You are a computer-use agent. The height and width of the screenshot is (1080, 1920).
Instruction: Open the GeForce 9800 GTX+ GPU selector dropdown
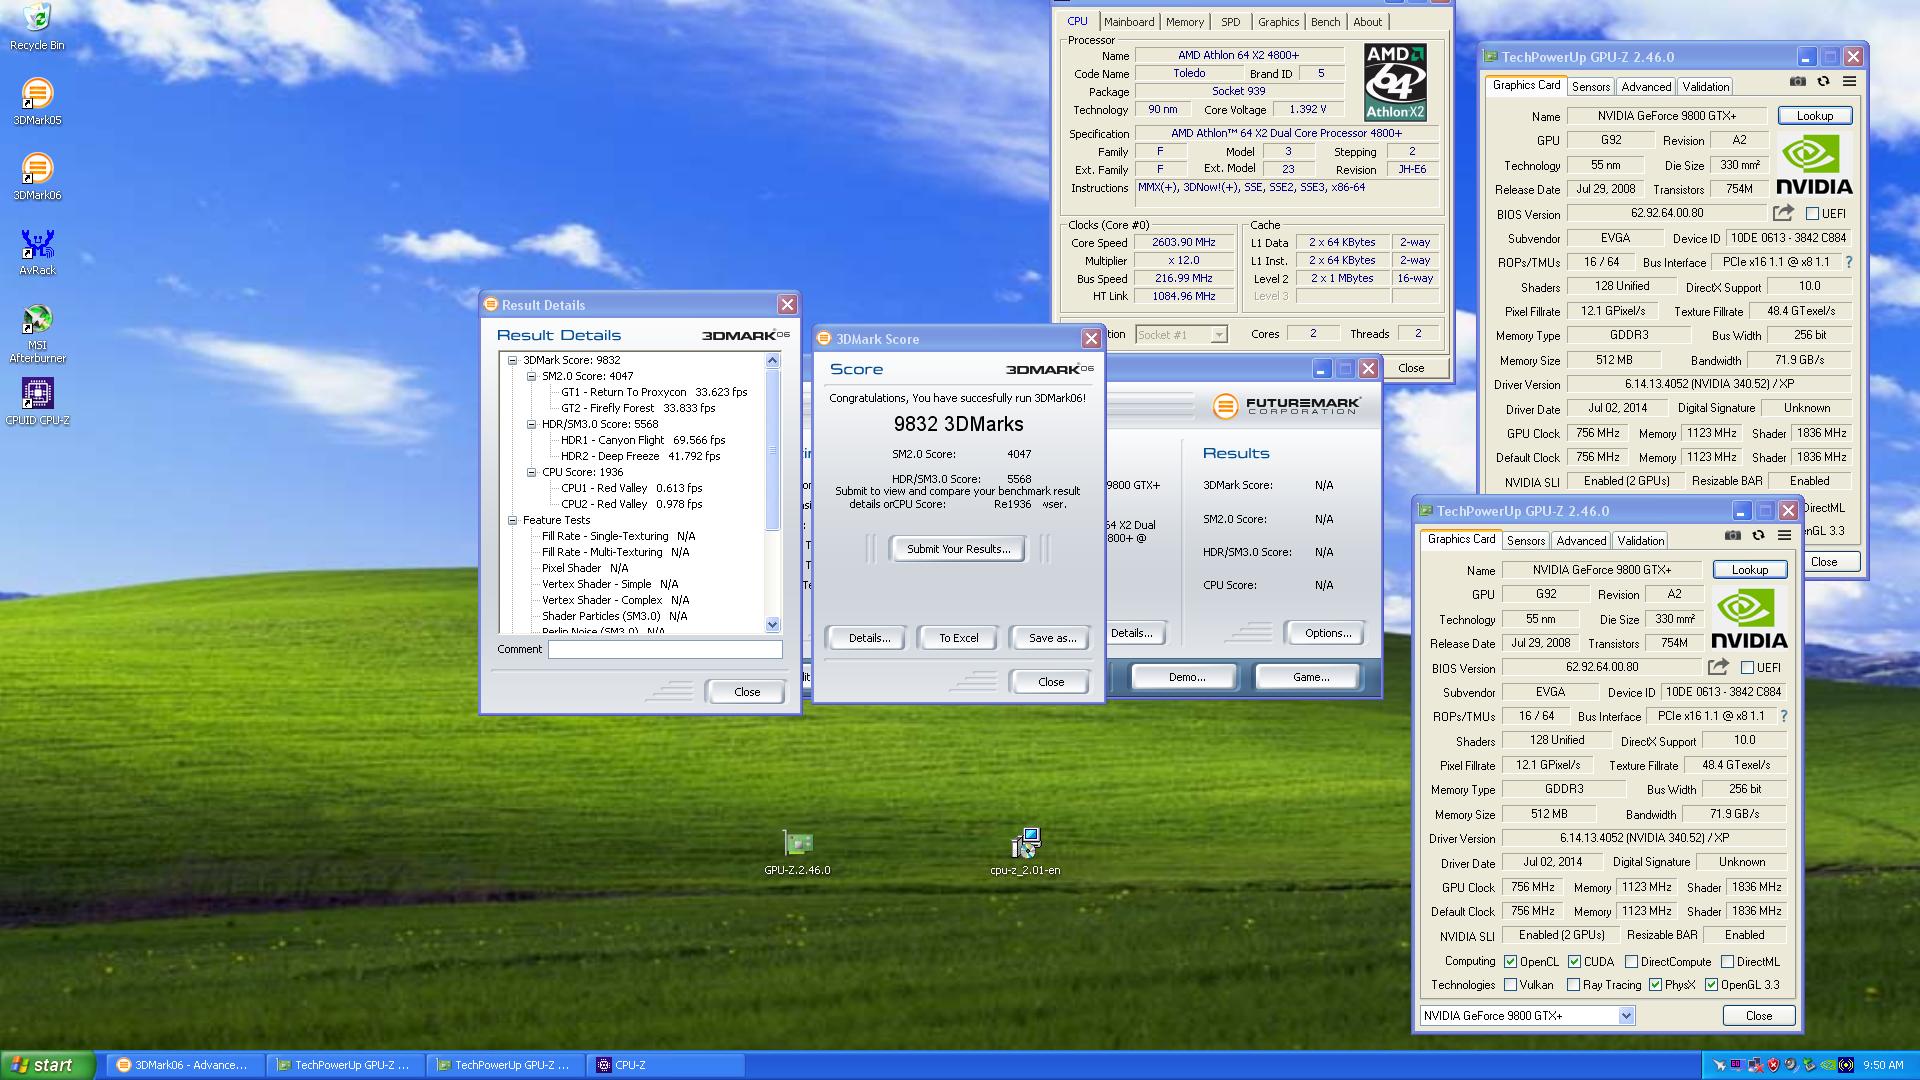point(1626,1016)
